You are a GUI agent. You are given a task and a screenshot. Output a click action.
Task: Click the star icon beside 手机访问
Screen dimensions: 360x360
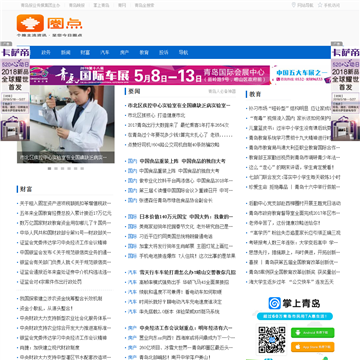point(320,5)
